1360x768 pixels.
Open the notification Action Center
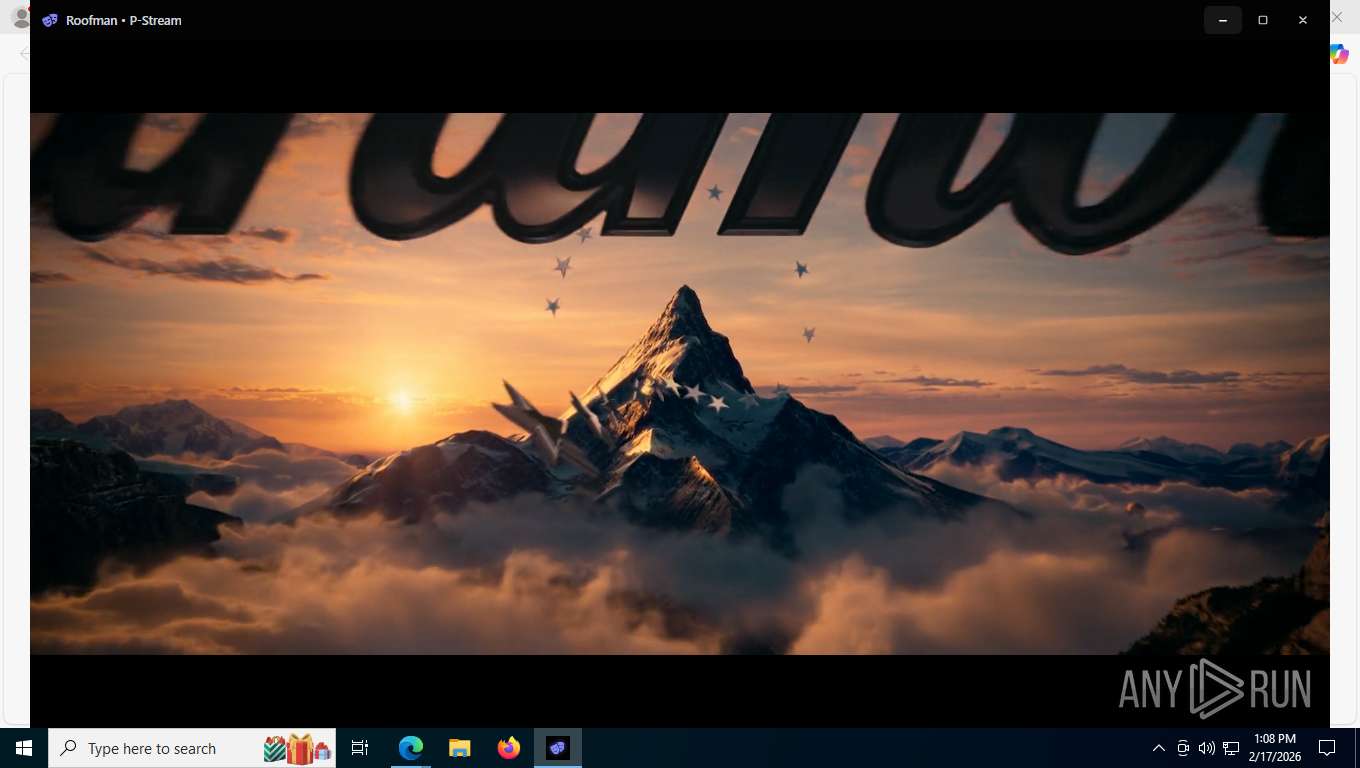1327,748
